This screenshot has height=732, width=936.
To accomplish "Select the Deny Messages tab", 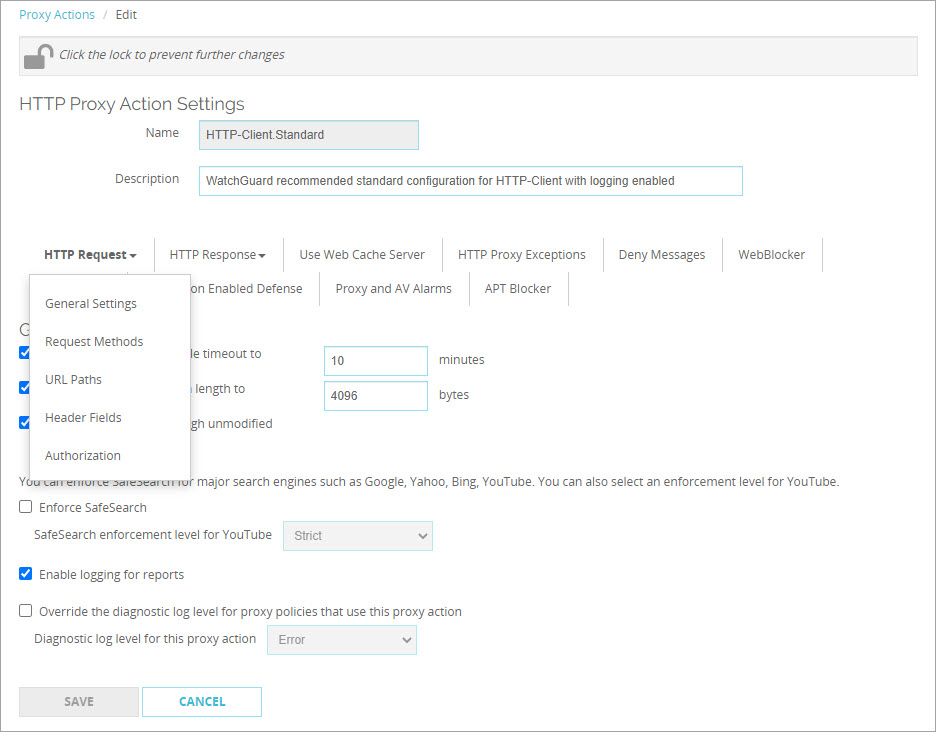I will pyautogui.click(x=661, y=254).
